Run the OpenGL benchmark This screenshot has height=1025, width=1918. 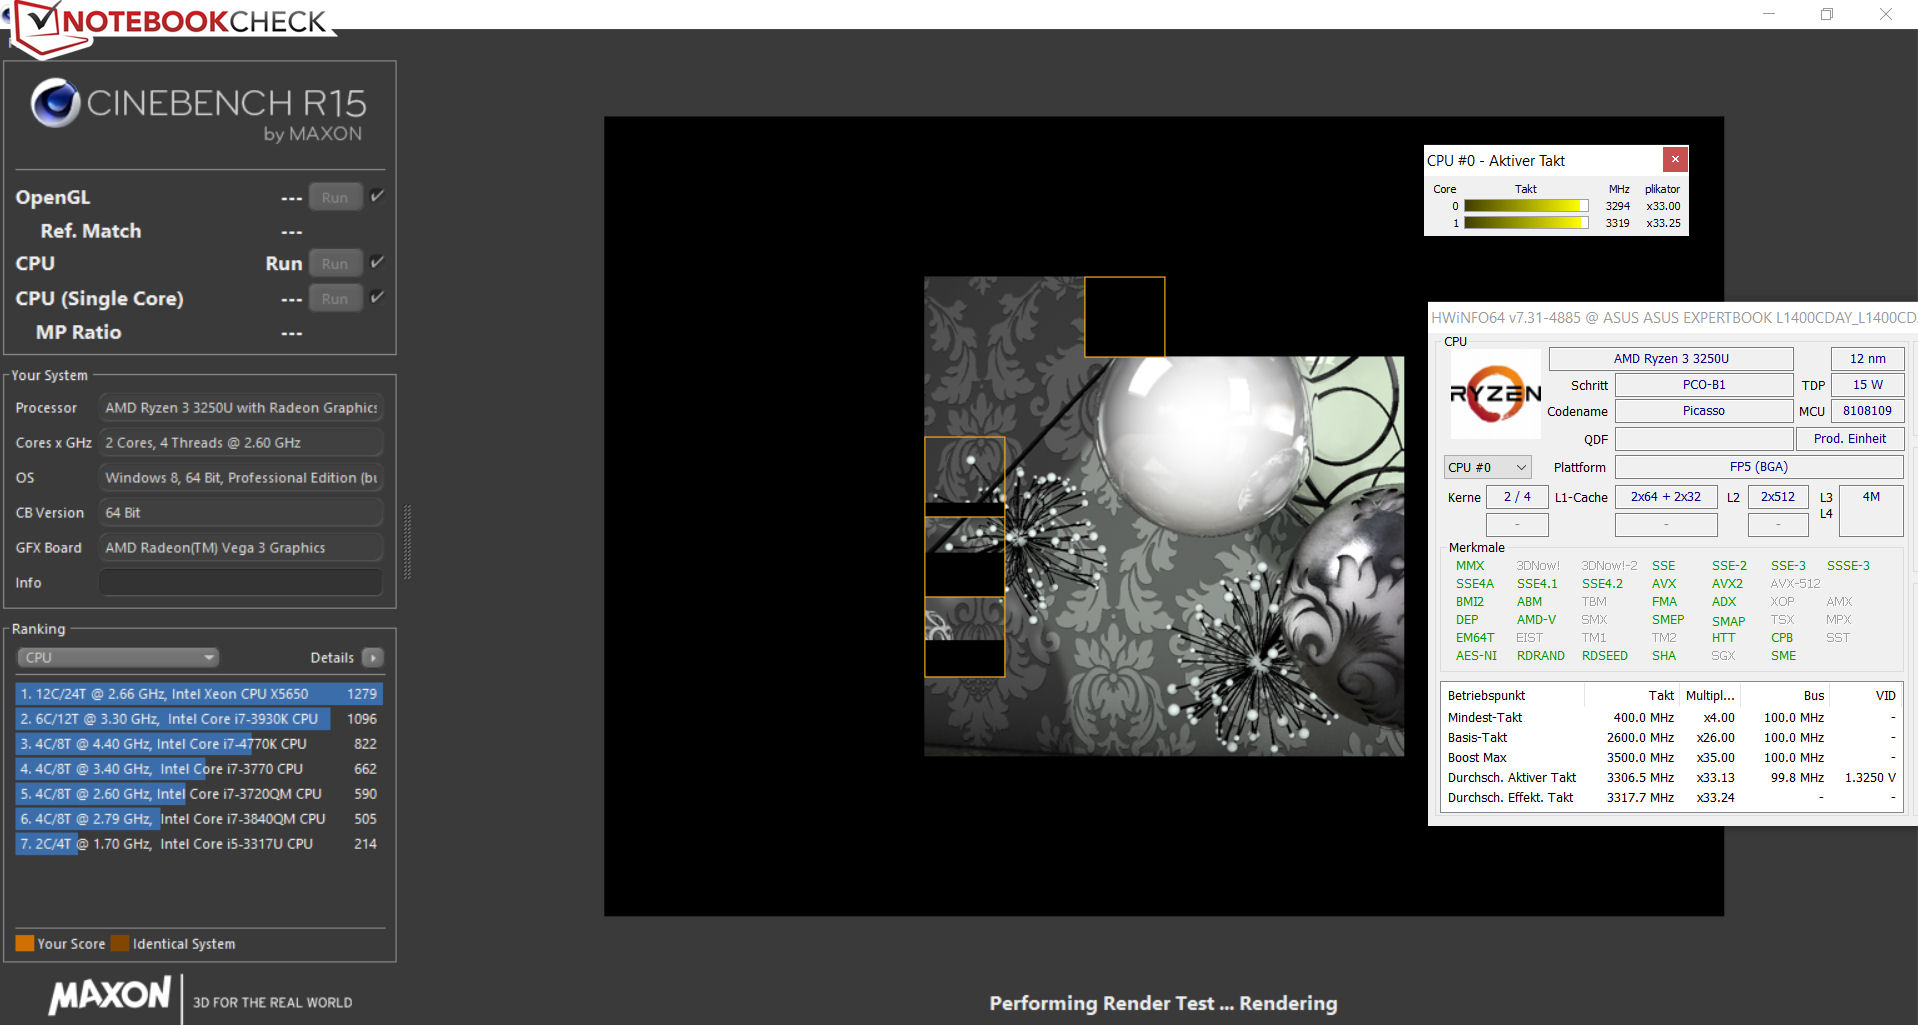pyautogui.click(x=335, y=197)
